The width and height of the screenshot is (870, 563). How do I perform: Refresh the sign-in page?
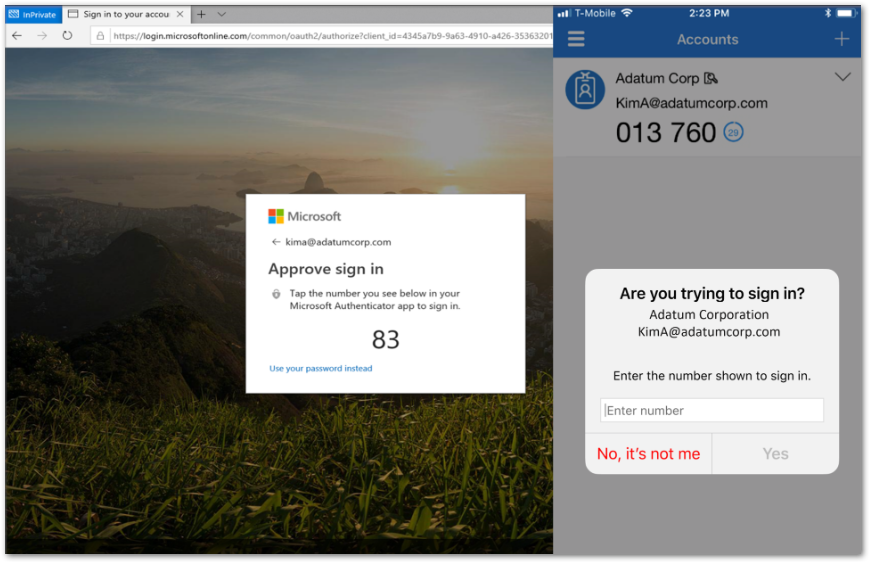coord(67,35)
